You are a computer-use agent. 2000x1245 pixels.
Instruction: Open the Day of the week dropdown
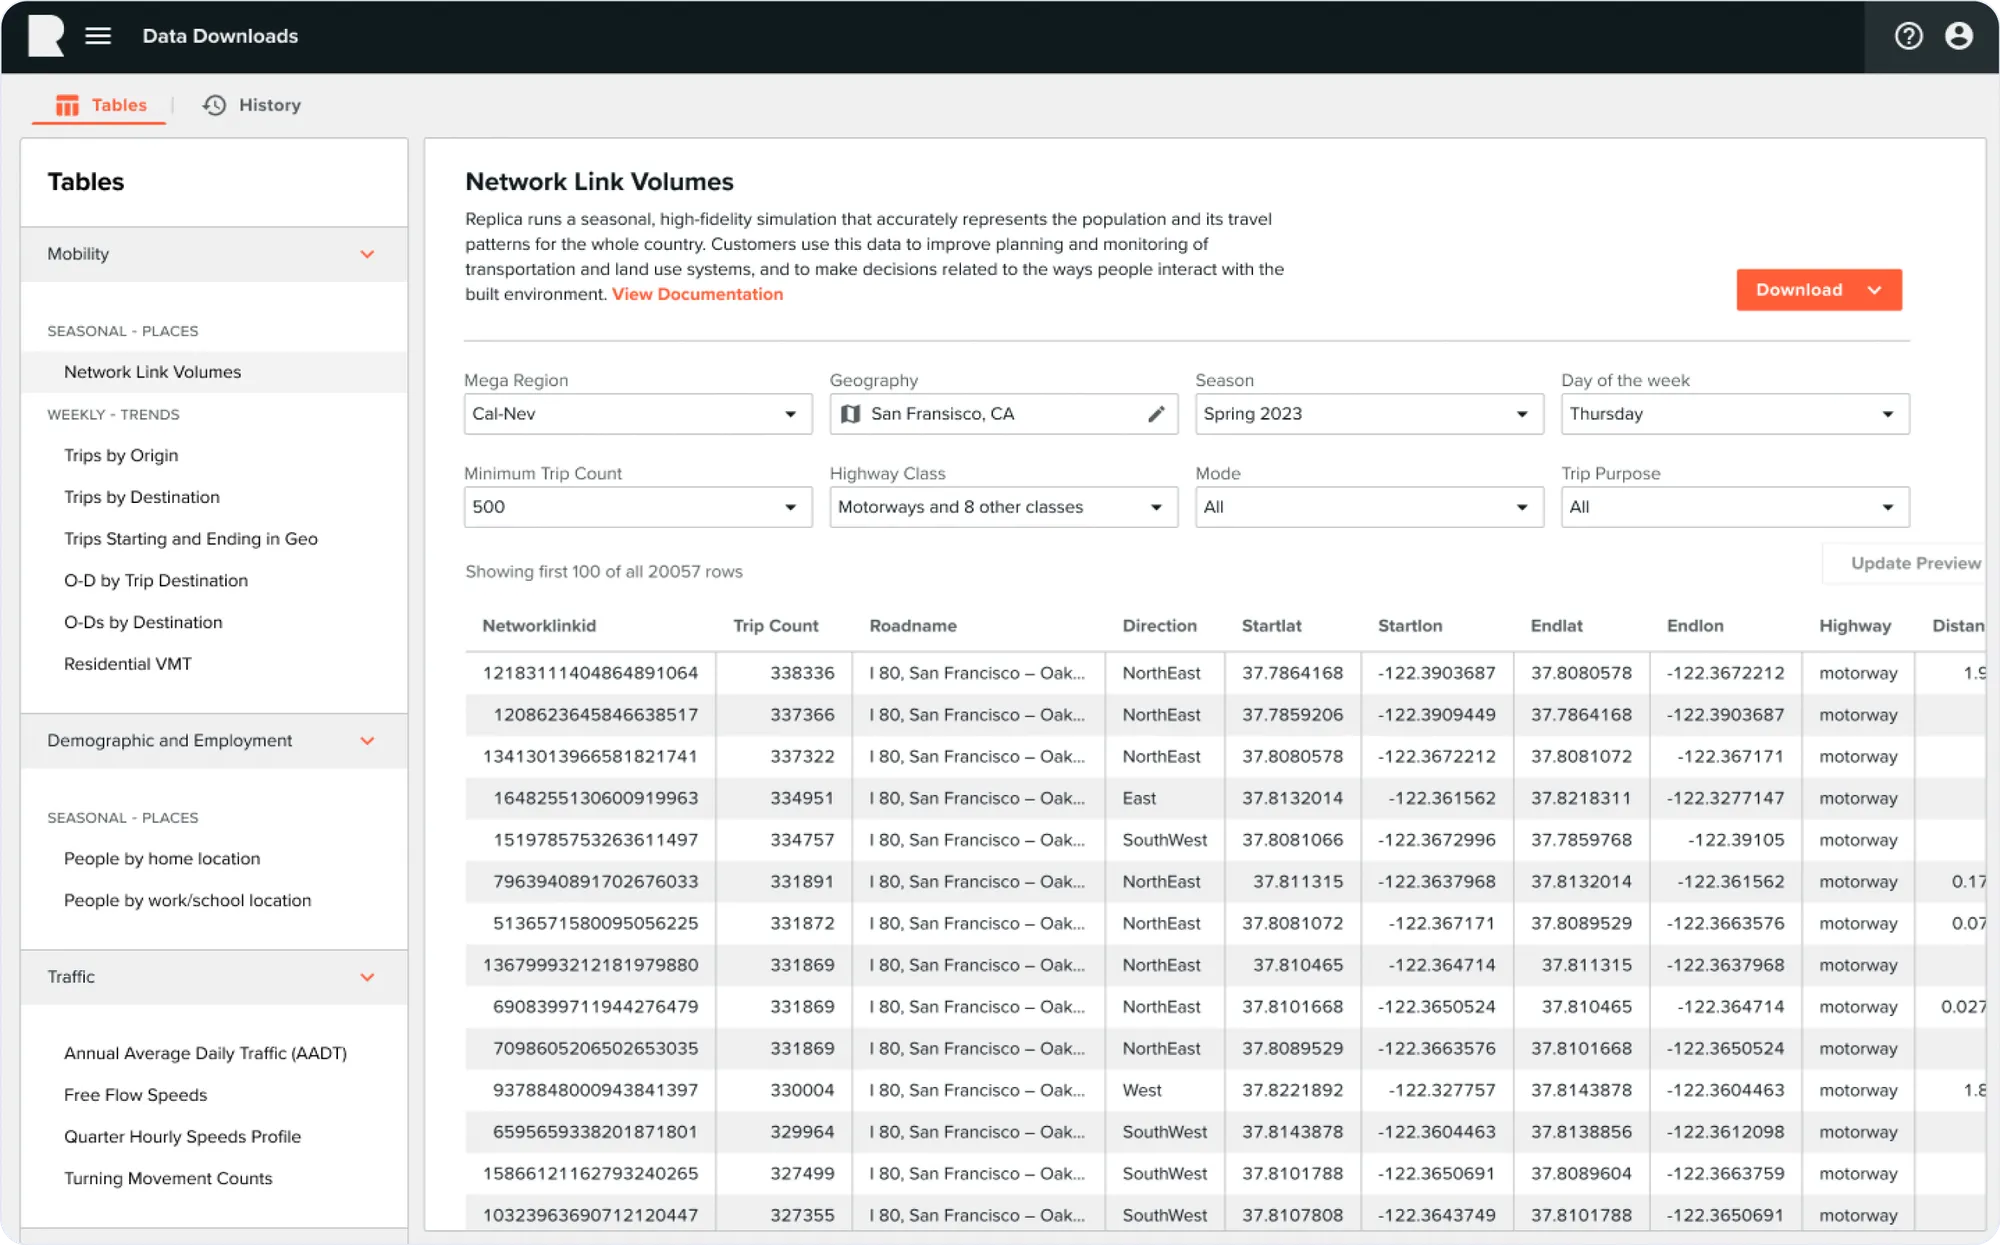tap(1735, 414)
